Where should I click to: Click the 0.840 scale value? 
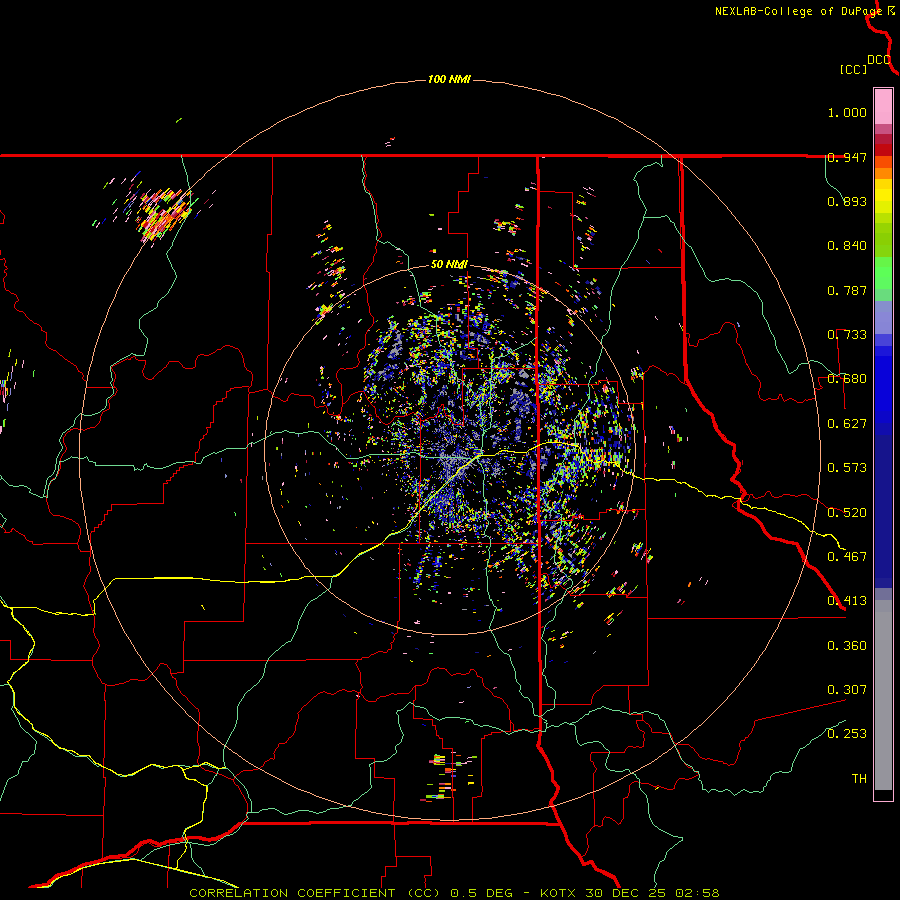[847, 246]
